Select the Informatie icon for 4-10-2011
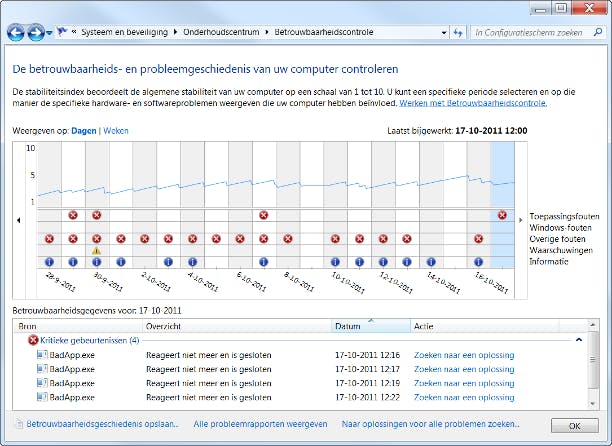Viewport: 612px width, 446px height. pyautogui.click(x=192, y=262)
